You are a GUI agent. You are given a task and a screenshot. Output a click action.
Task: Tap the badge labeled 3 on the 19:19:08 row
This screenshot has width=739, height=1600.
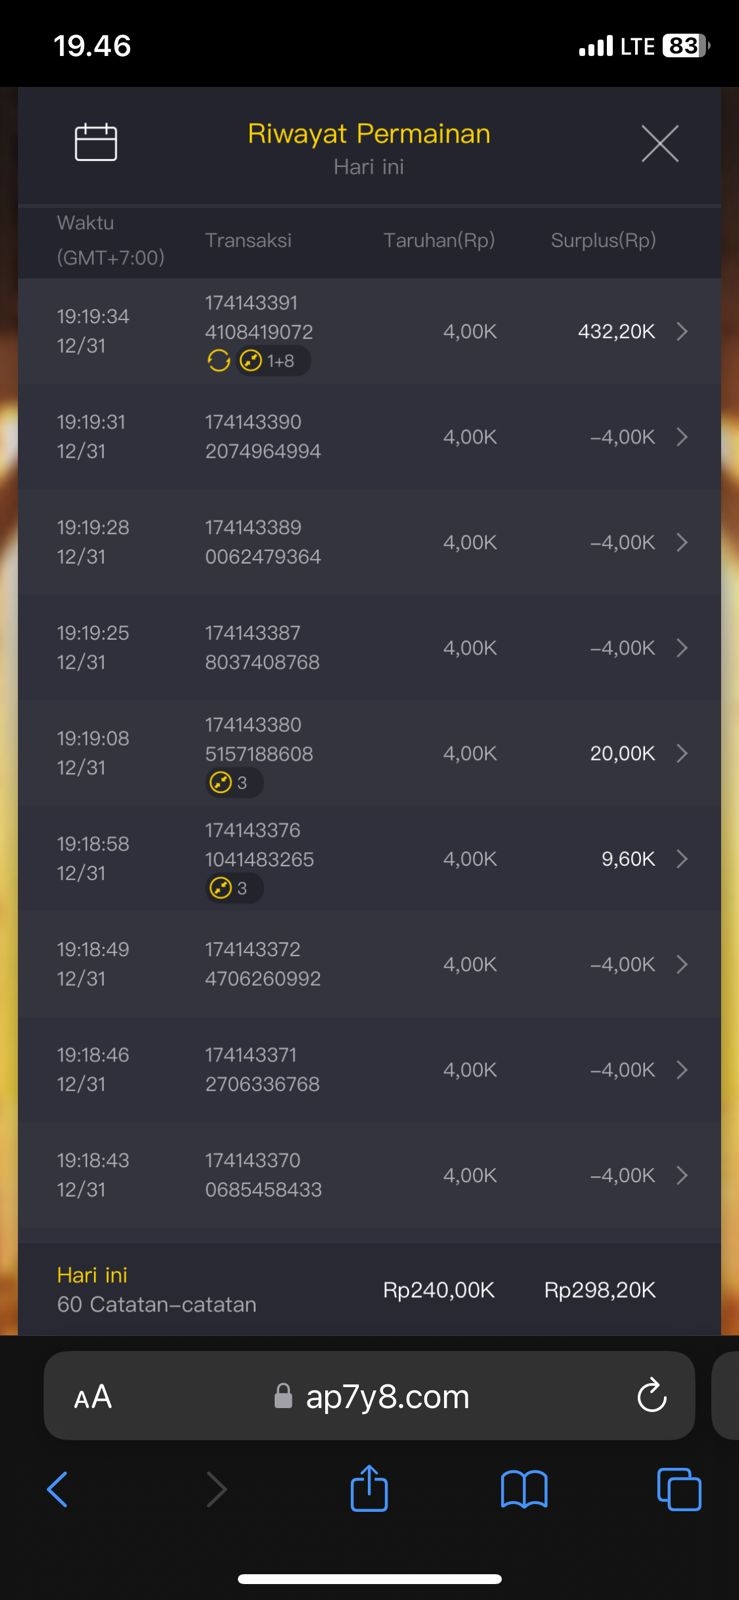pos(233,783)
